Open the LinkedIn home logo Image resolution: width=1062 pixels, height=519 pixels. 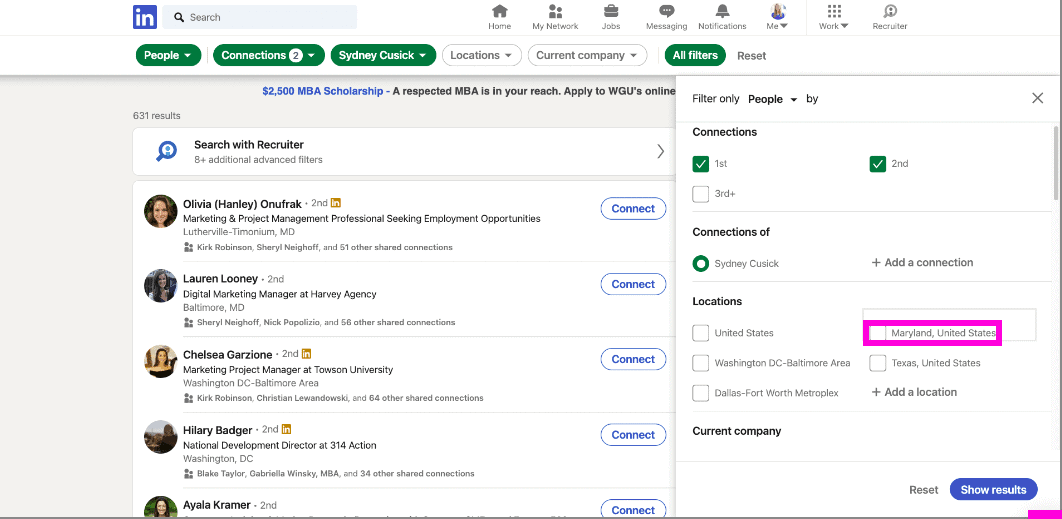pos(145,17)
